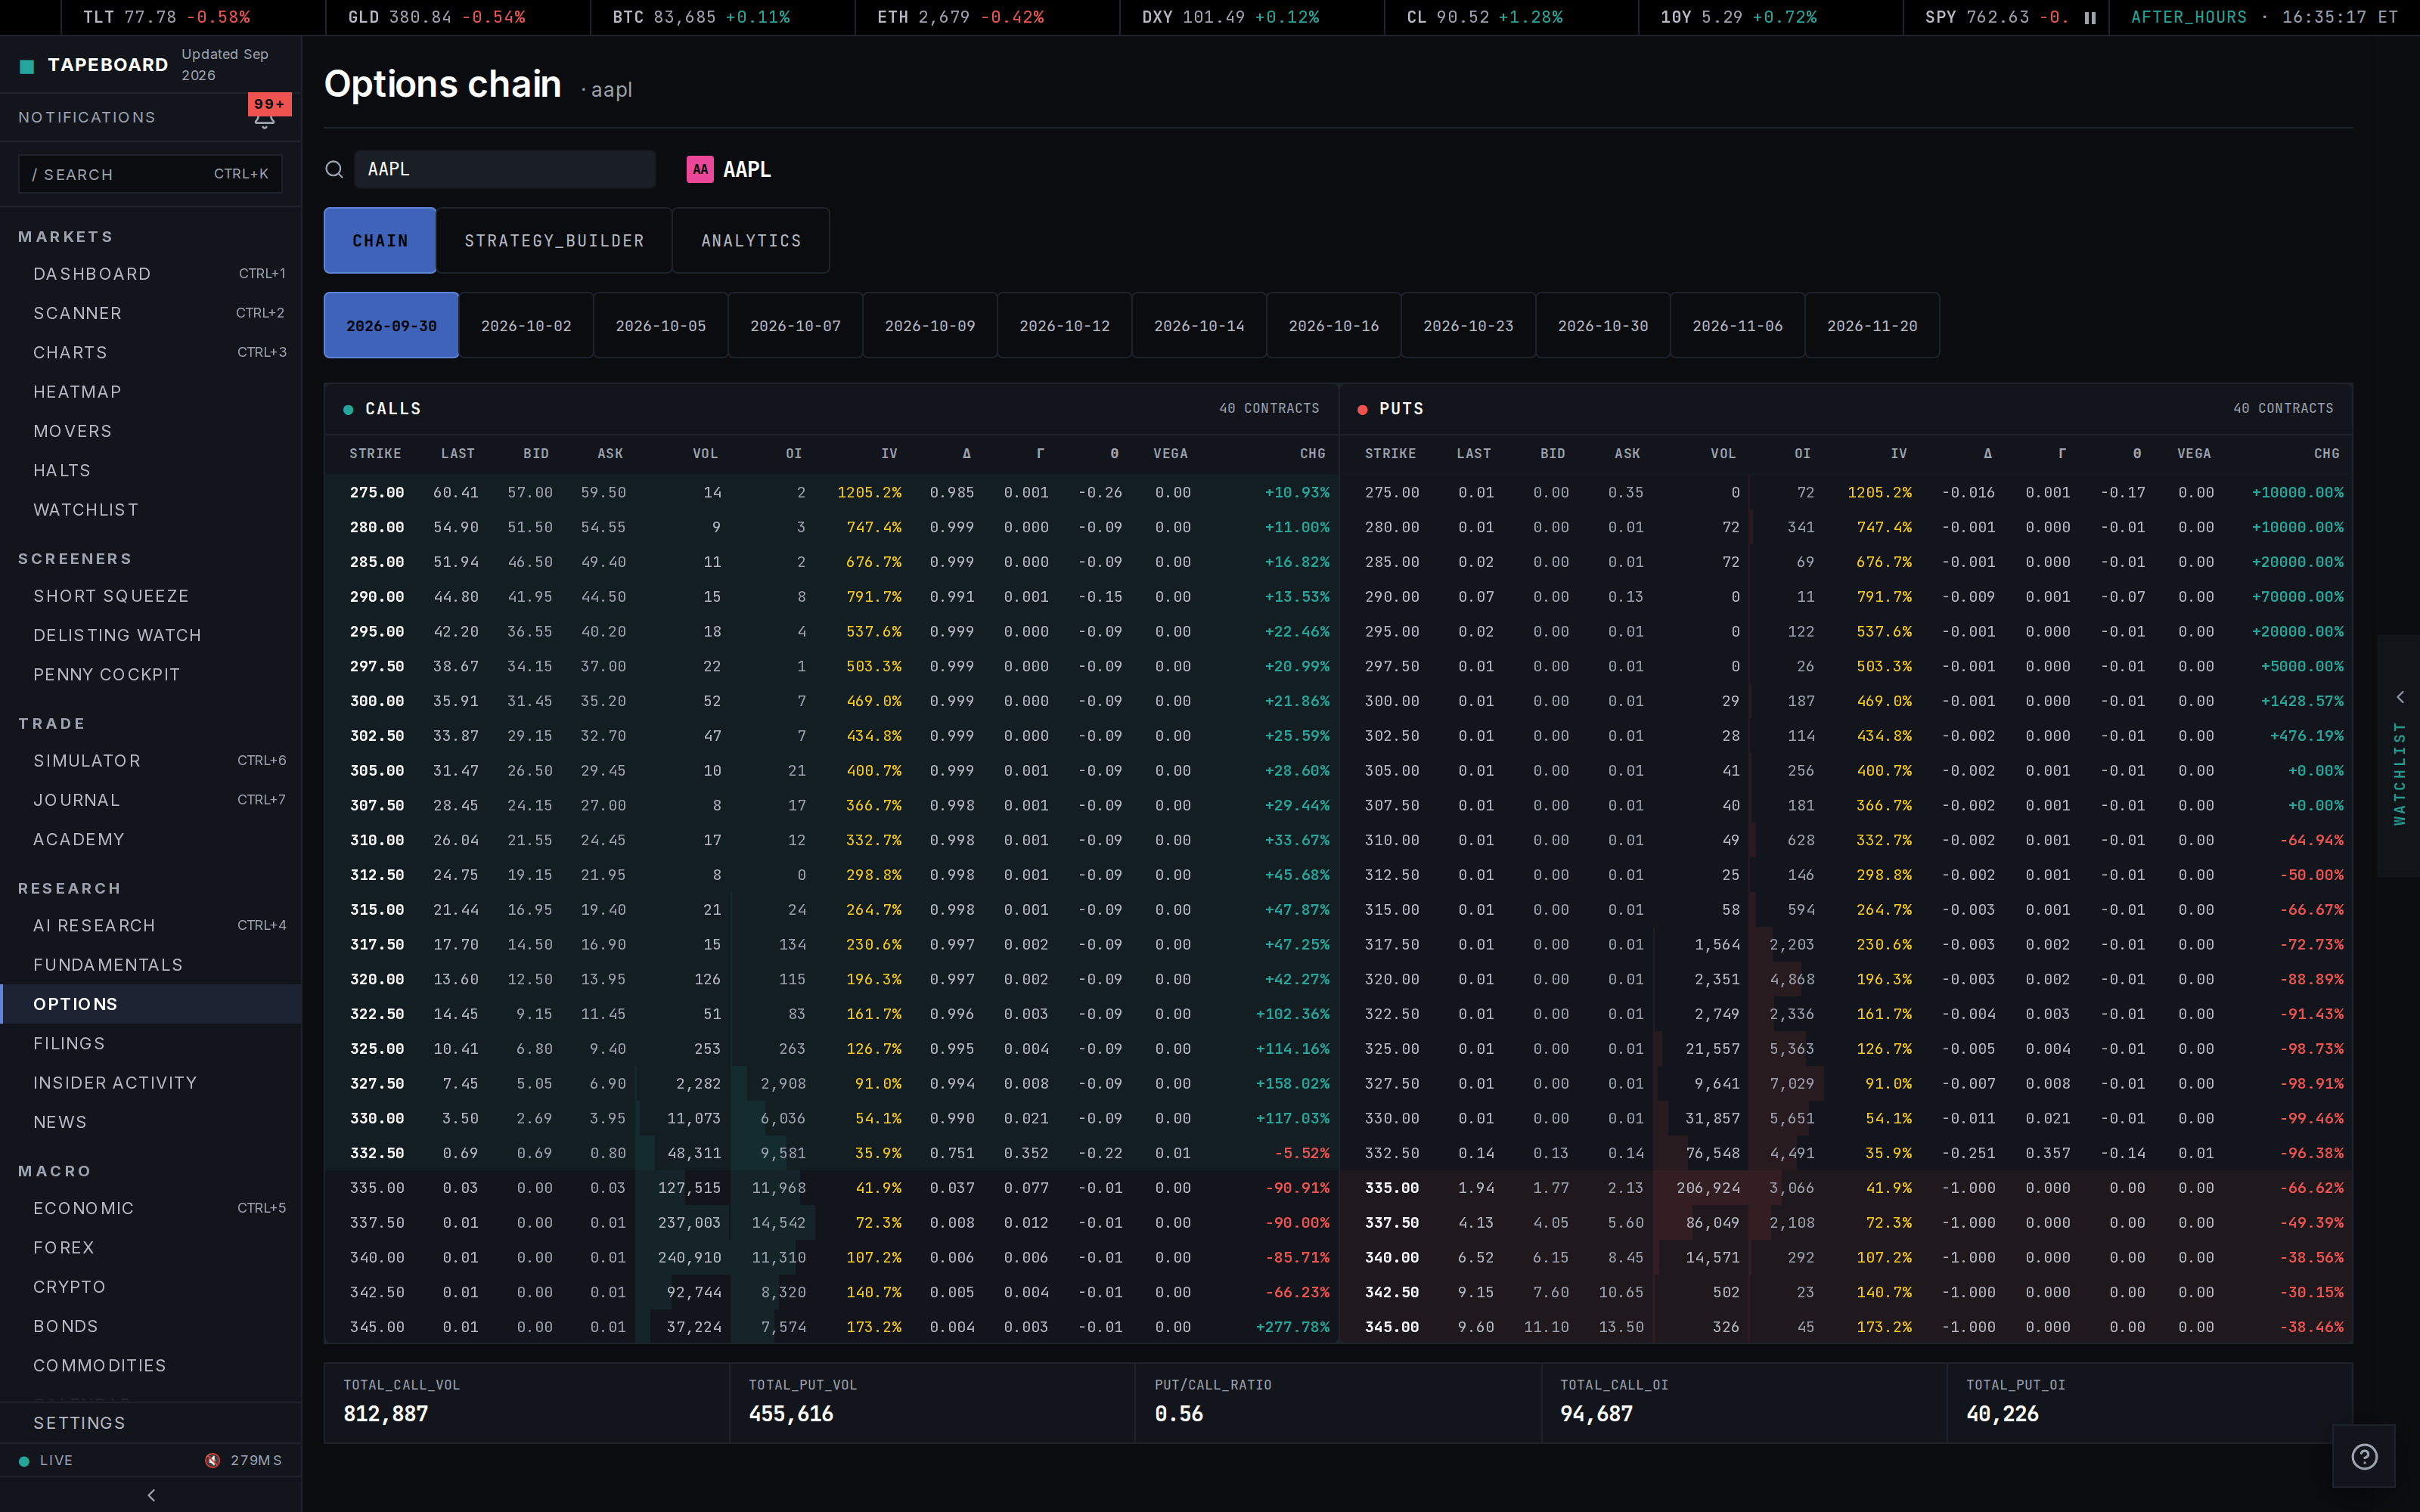This screenshot has width=2420, height=1512.
Task: Click the BTC ticker in top tape
Action: pos(700,18)
